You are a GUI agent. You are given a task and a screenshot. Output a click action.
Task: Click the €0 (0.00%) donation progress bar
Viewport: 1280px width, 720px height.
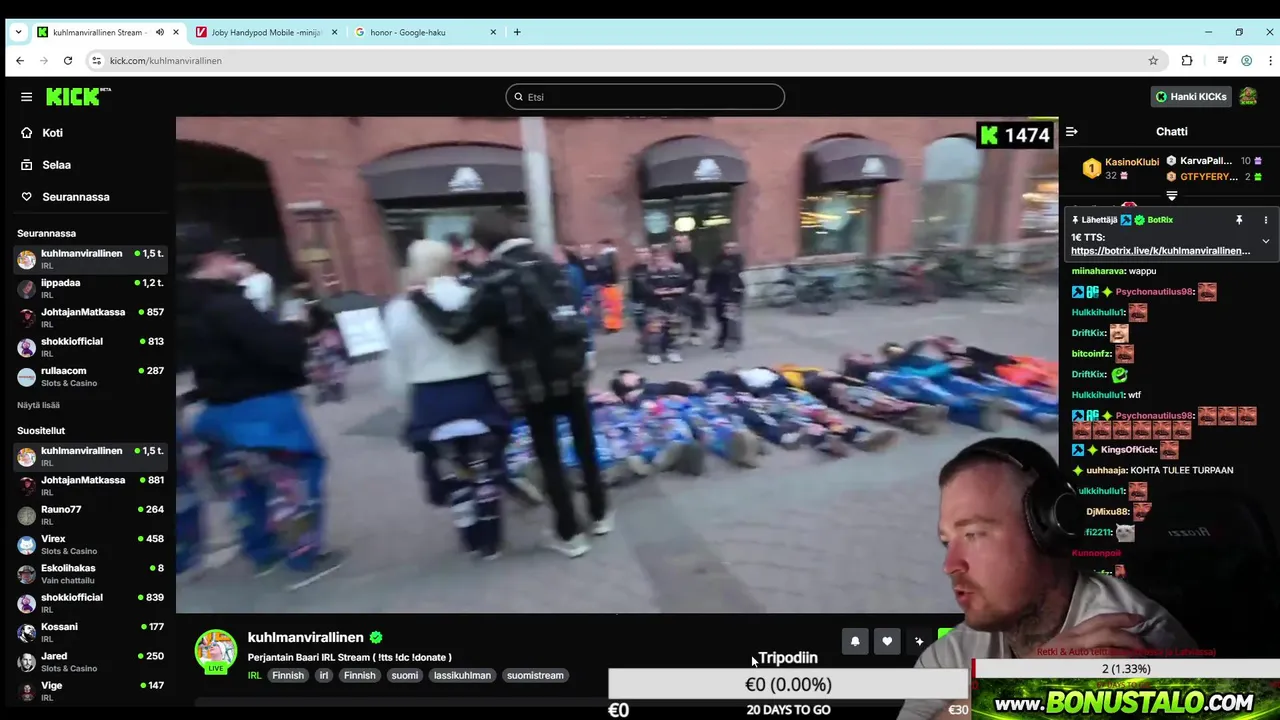coord(788,684)
